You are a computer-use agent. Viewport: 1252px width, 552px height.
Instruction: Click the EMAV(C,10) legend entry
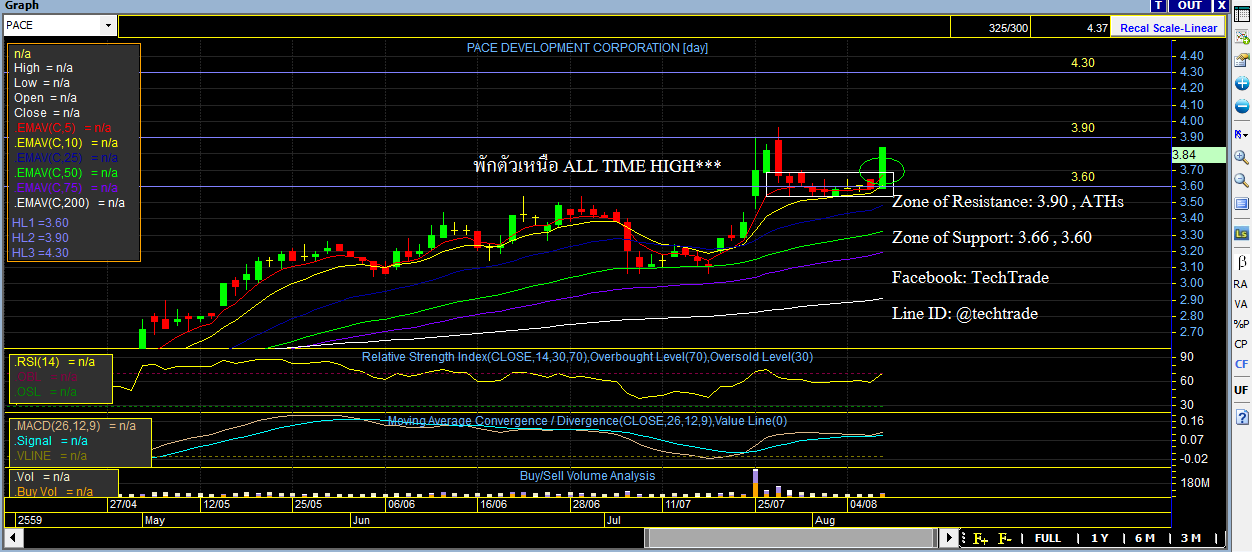[66, 143]
